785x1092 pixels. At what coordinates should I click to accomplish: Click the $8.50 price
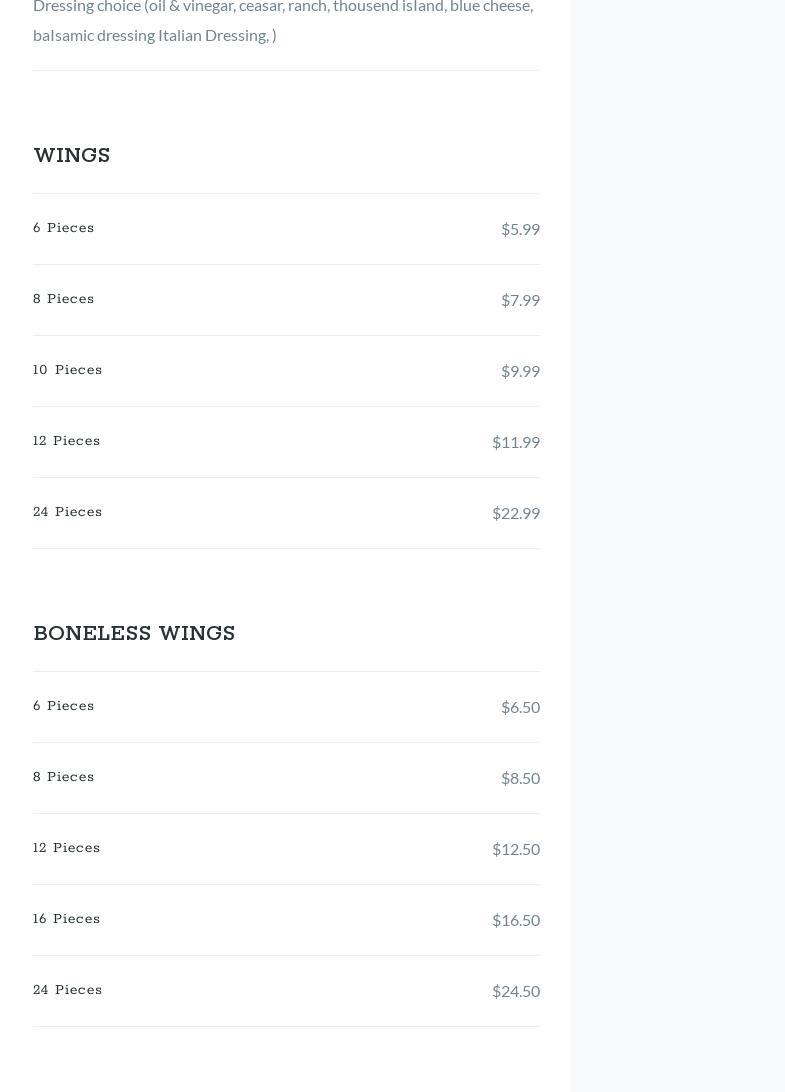pyautogui.click(x=520, y=778)
